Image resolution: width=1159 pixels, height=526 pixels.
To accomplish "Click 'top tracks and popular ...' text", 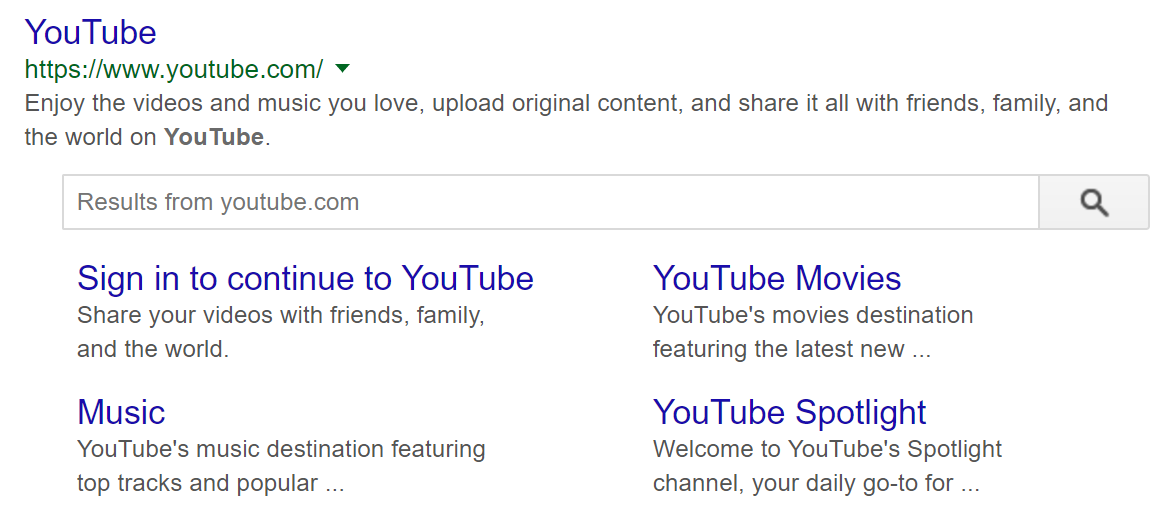I will 211,484.
